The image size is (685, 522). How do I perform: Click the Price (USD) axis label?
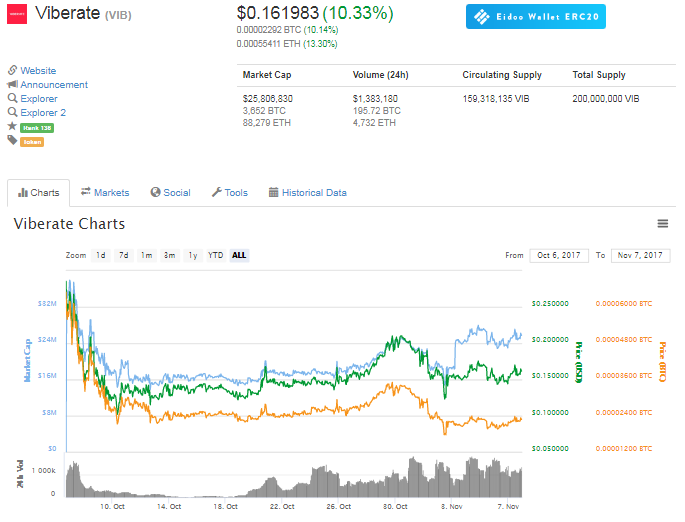click(x=578, y=362)
